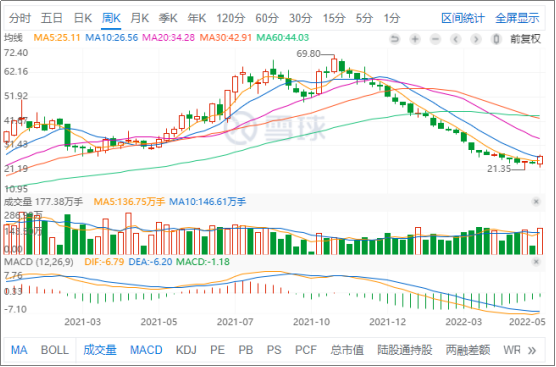Image resolution: width=556 pixels, height=367 pixels.
Task: Click the candlestick style icon
Action: click(497, 39)
